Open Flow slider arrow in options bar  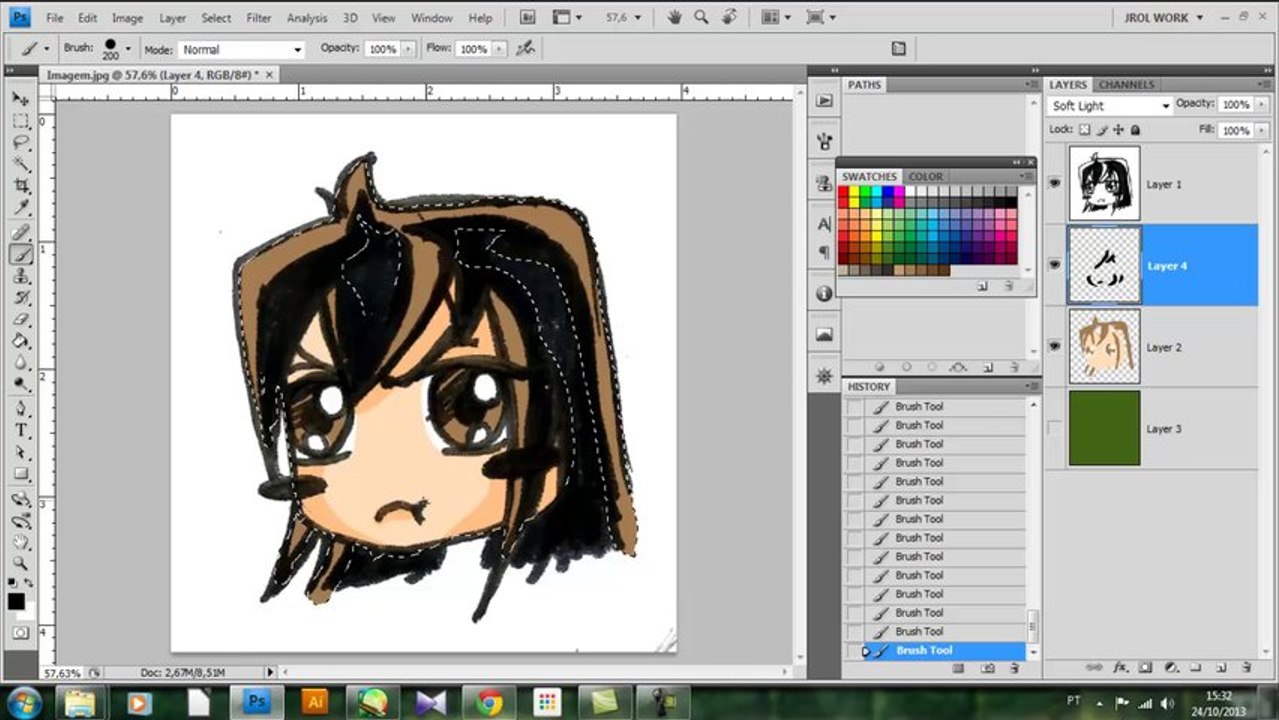point(499,49)
